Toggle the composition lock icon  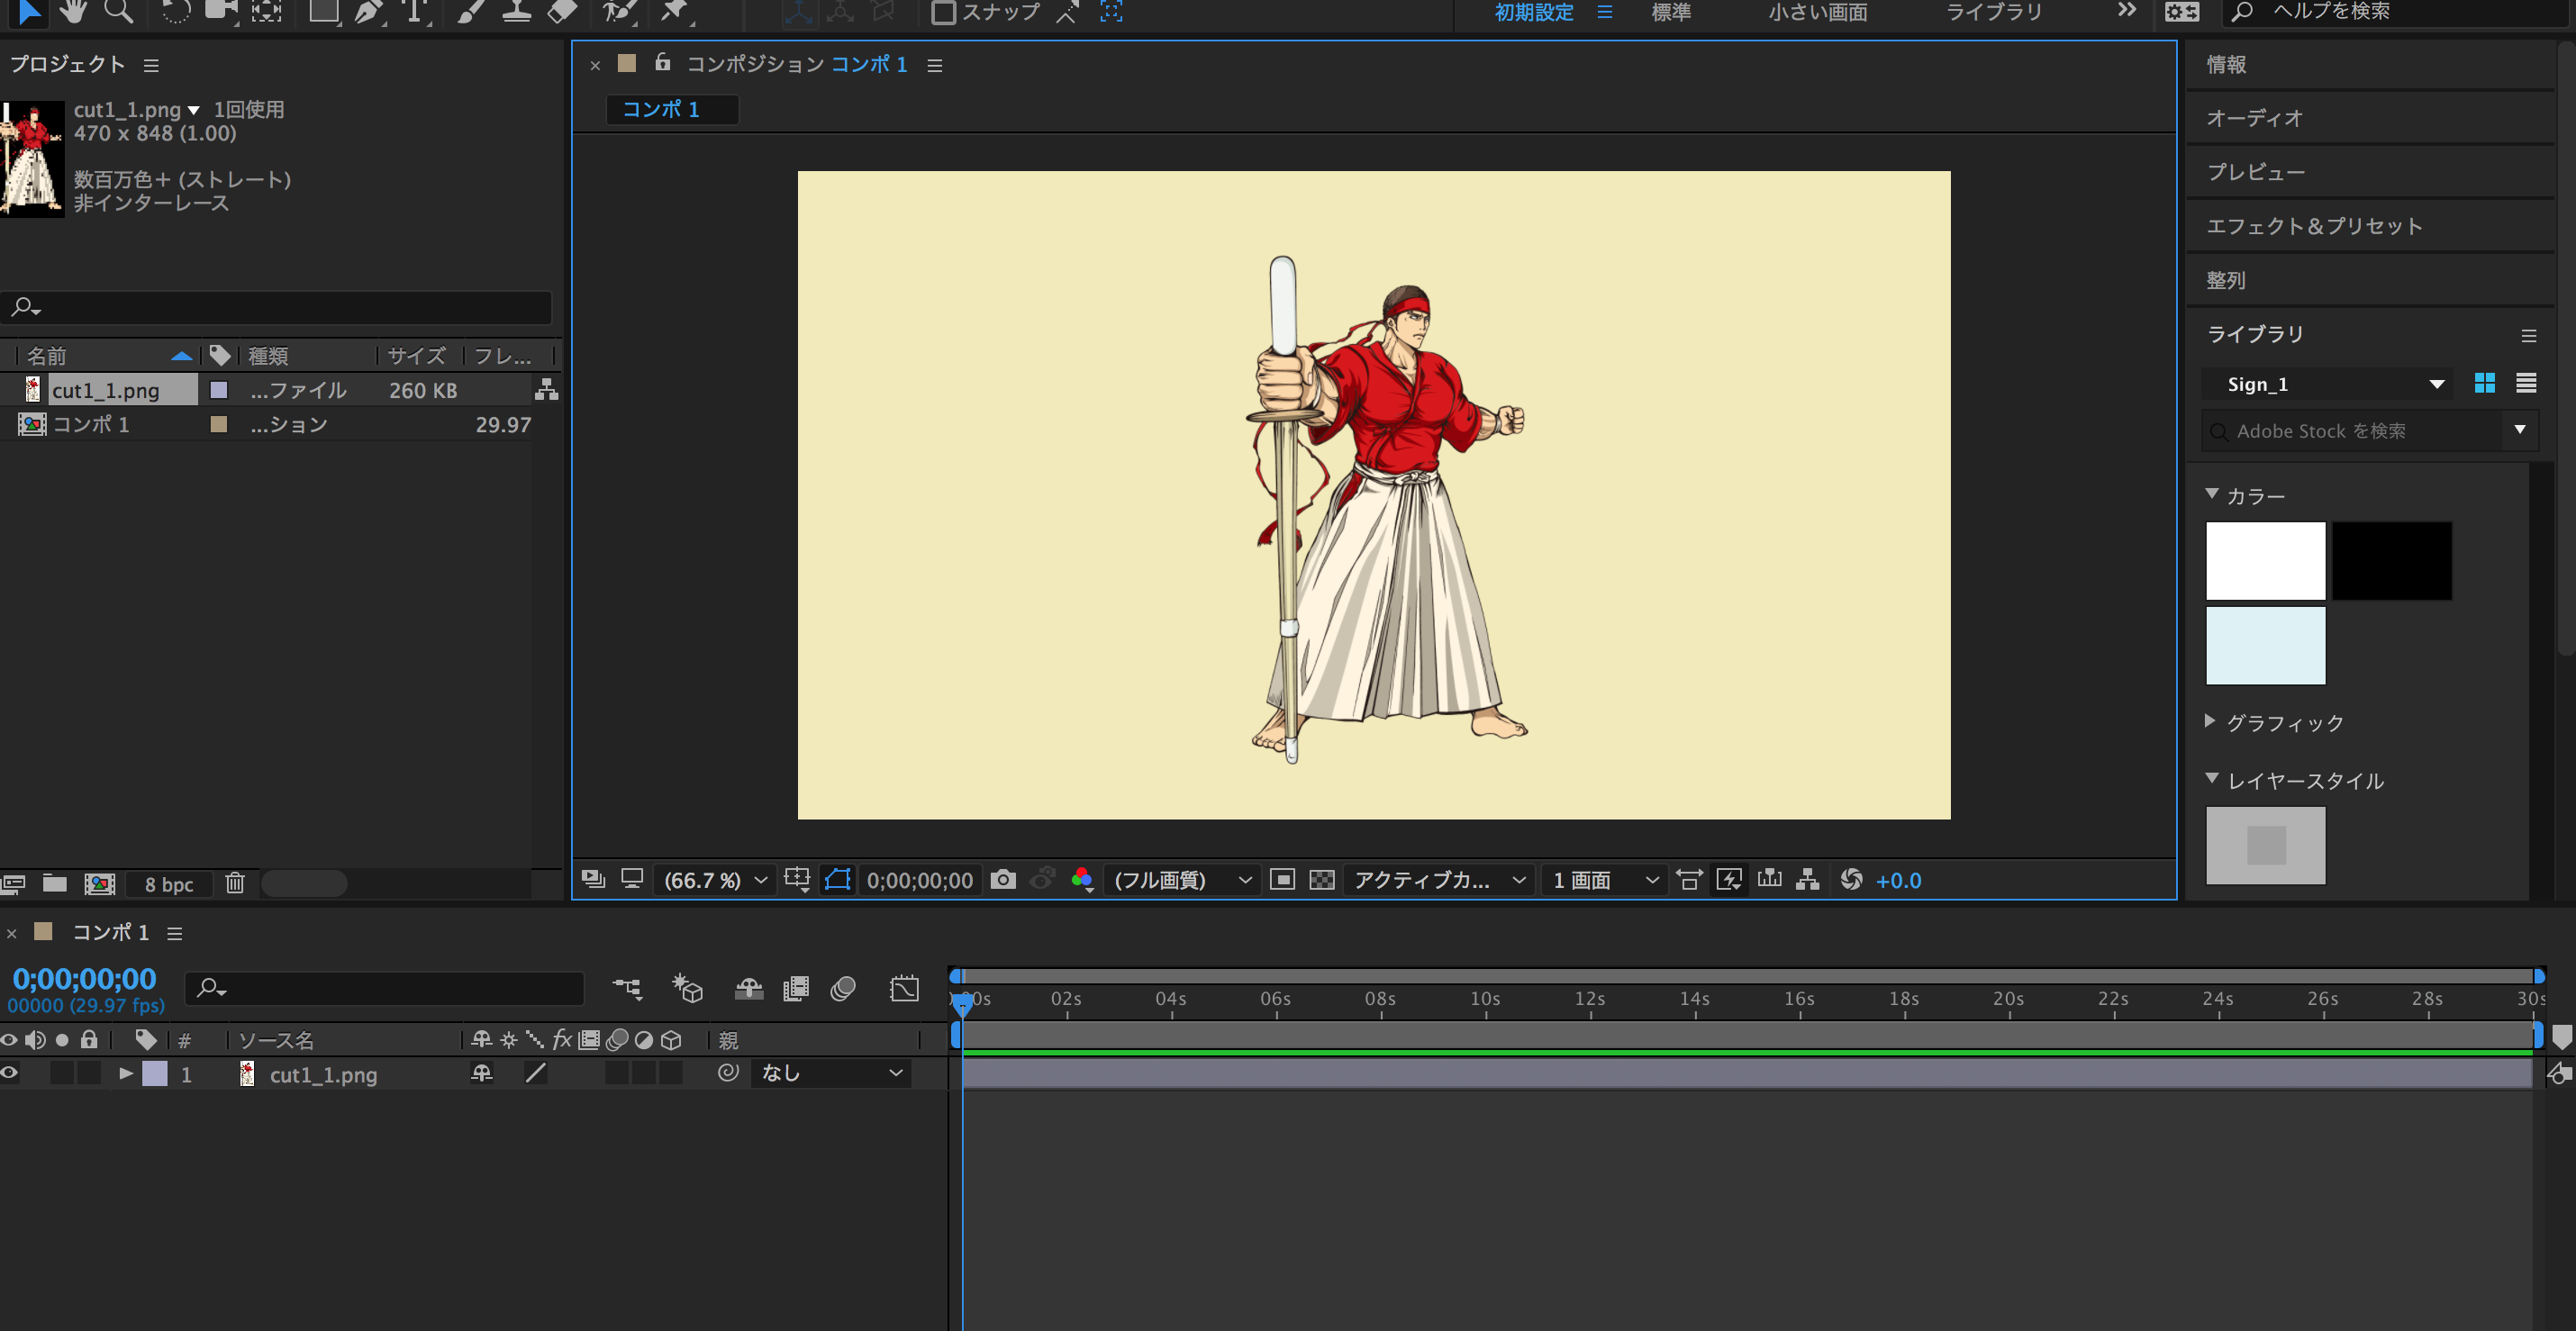point(663,63)
